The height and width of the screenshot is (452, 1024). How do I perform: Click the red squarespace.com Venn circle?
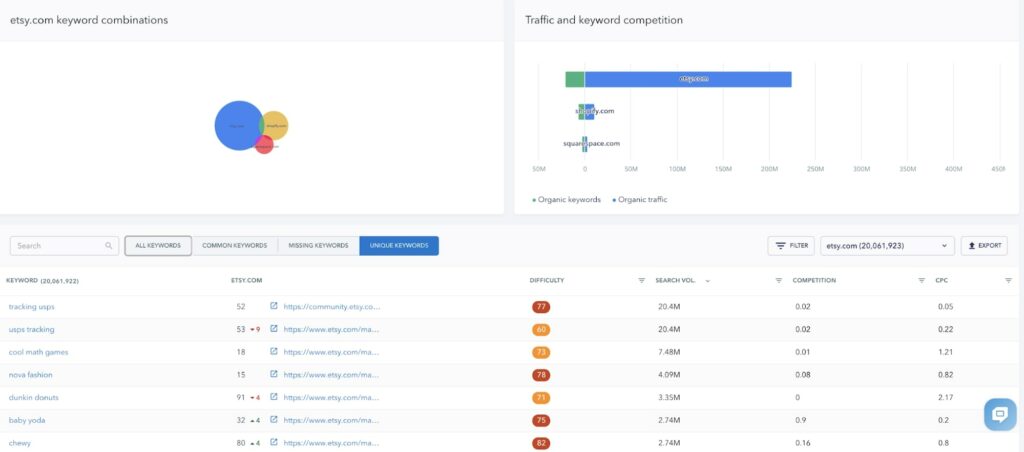click(x=265, y=146)
